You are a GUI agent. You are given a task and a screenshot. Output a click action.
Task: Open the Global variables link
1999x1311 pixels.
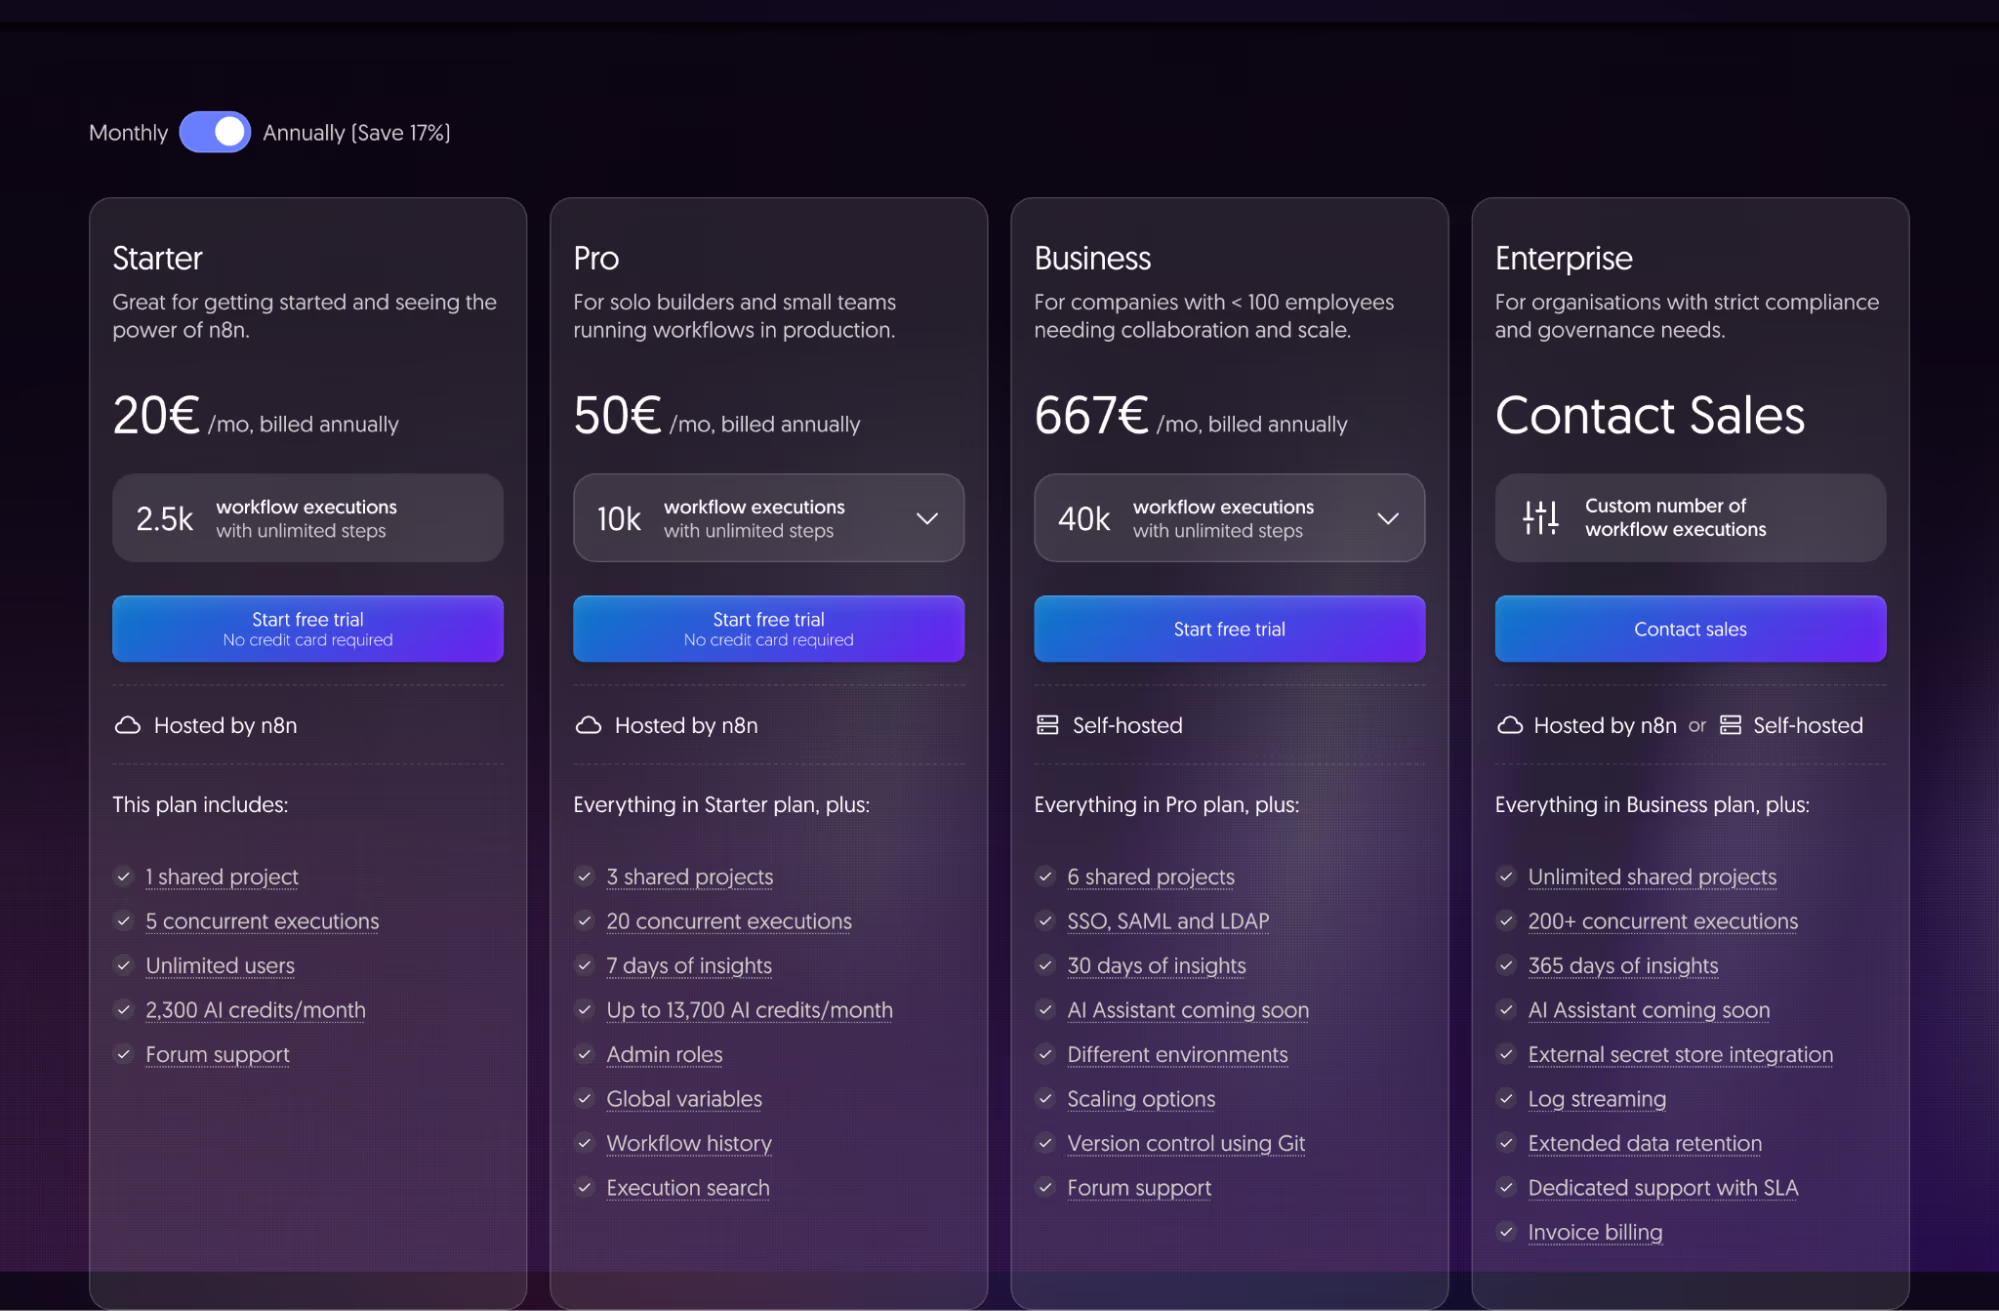tap(684, 1099)
